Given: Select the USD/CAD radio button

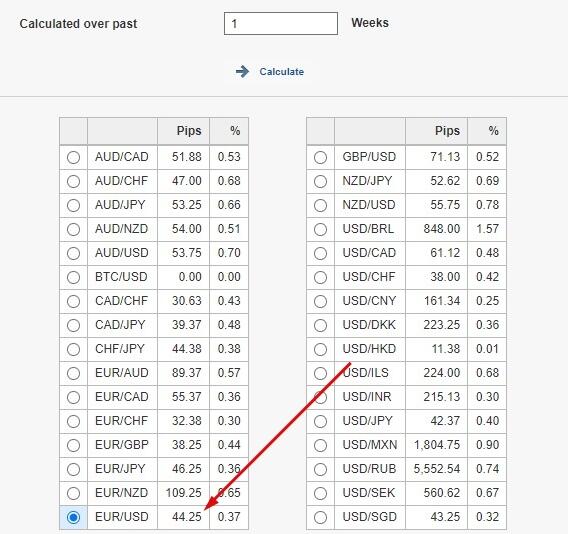Looking at the screenshot, I should coord(320,254).
